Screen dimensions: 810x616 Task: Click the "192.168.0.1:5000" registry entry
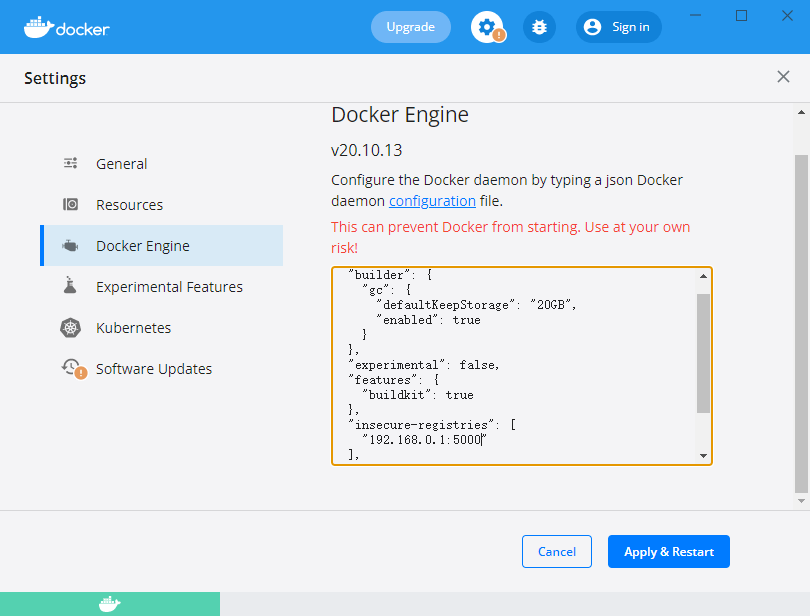(424, 440)
